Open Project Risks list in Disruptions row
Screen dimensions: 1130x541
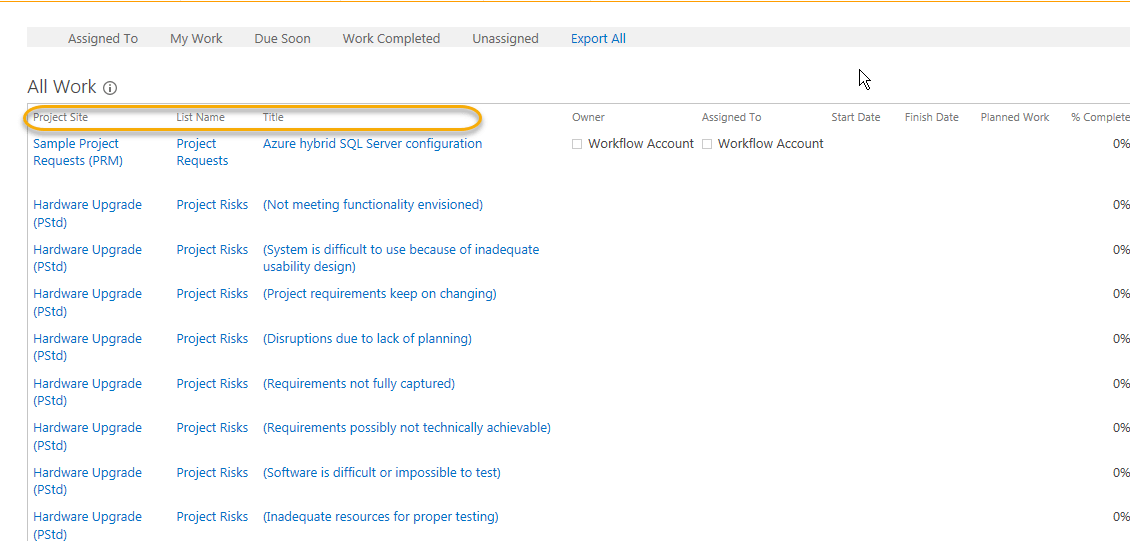(x=212, y=339)
